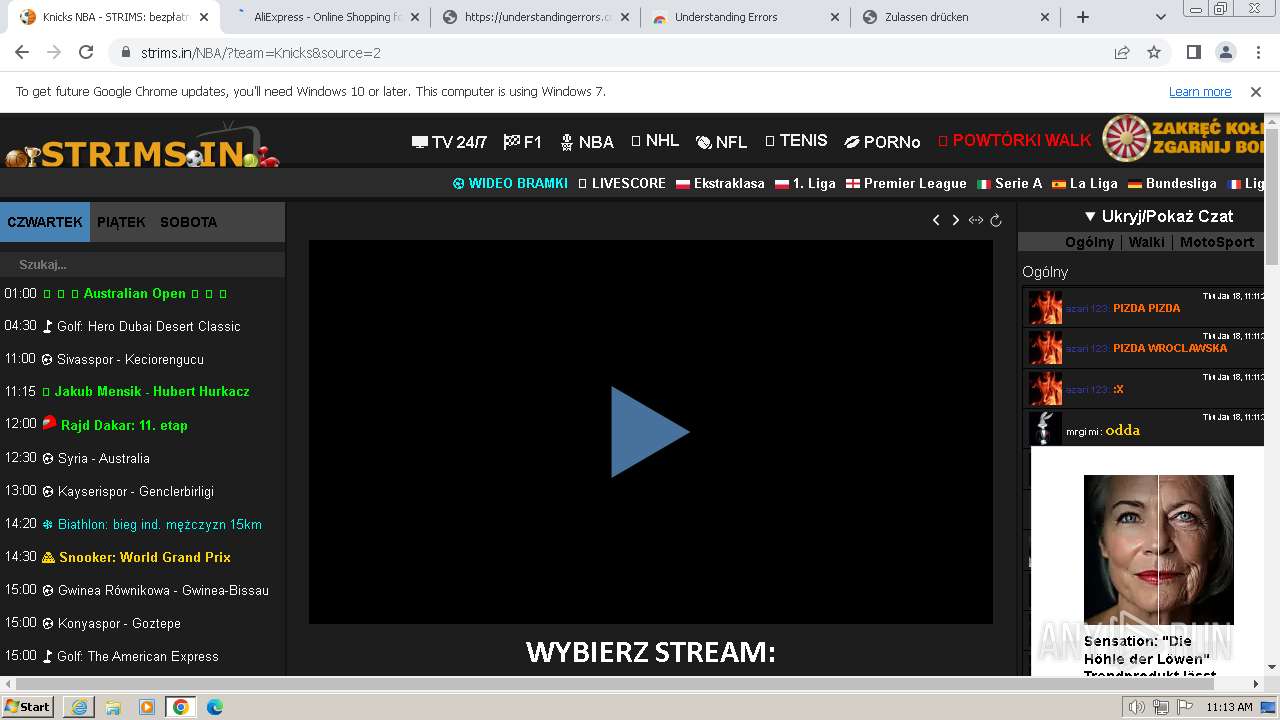
Task: Open tab search dropdown
Action: 1161,17
